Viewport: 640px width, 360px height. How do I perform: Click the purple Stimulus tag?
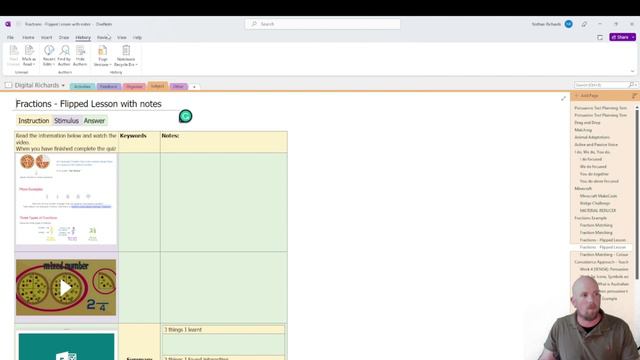point(66,121)
